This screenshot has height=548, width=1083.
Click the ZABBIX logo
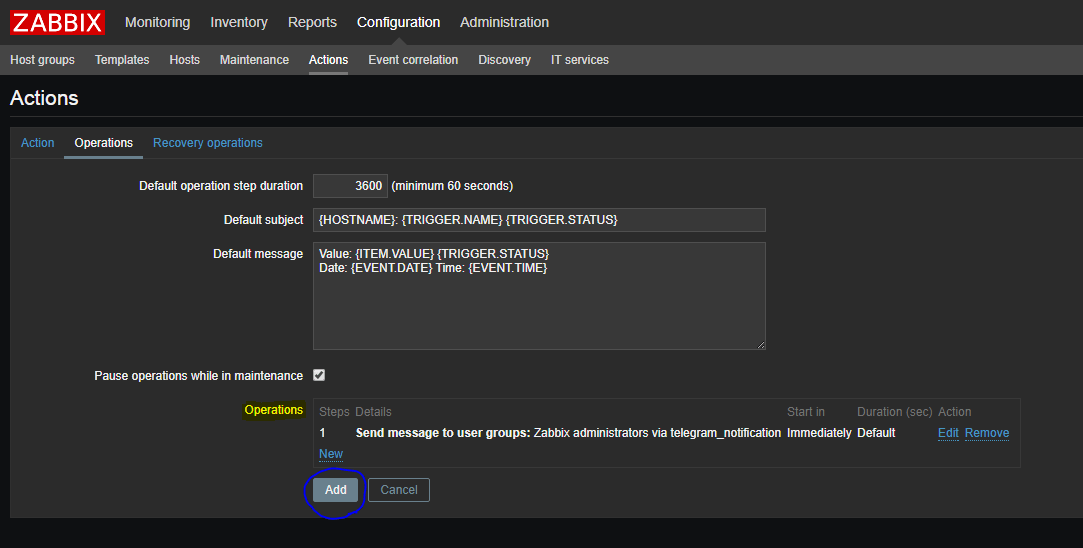coord(57,22)
